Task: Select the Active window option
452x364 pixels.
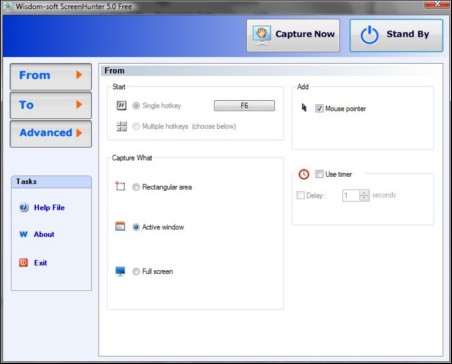Action: [x=136, y=227]
